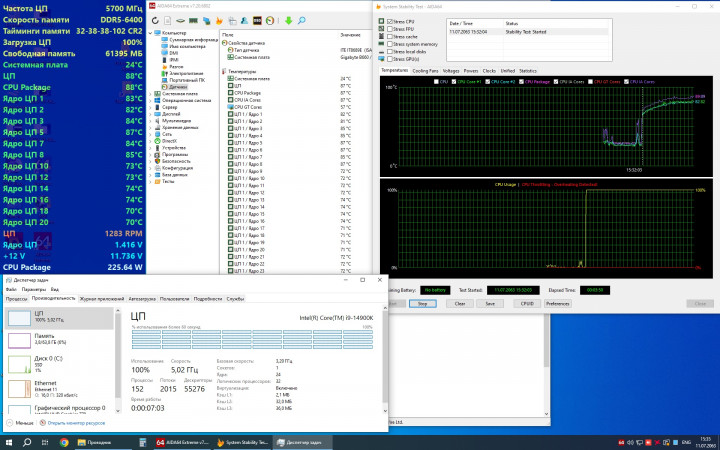
Task: Expand the Мультимедиа tree node
Action: tap(150, 121)
